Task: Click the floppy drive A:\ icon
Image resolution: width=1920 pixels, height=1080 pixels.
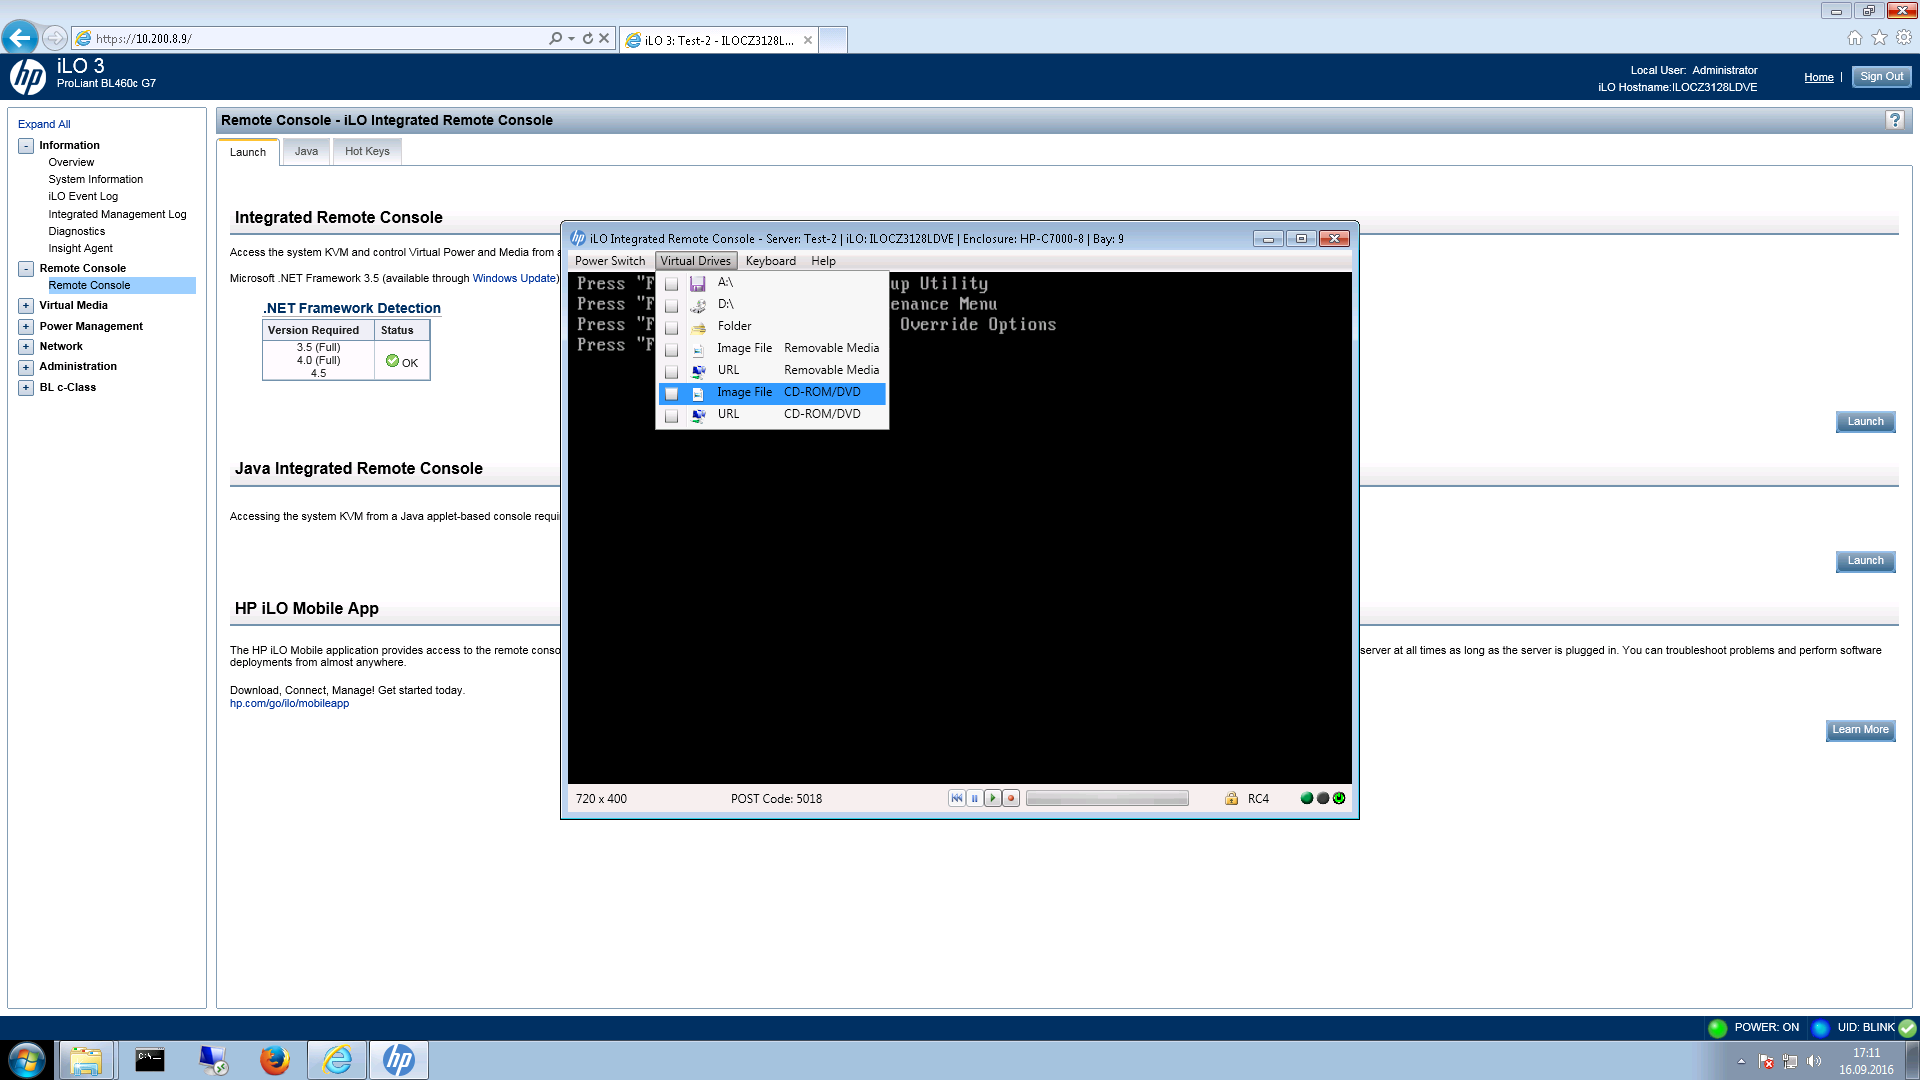Action: coord(698,283)
